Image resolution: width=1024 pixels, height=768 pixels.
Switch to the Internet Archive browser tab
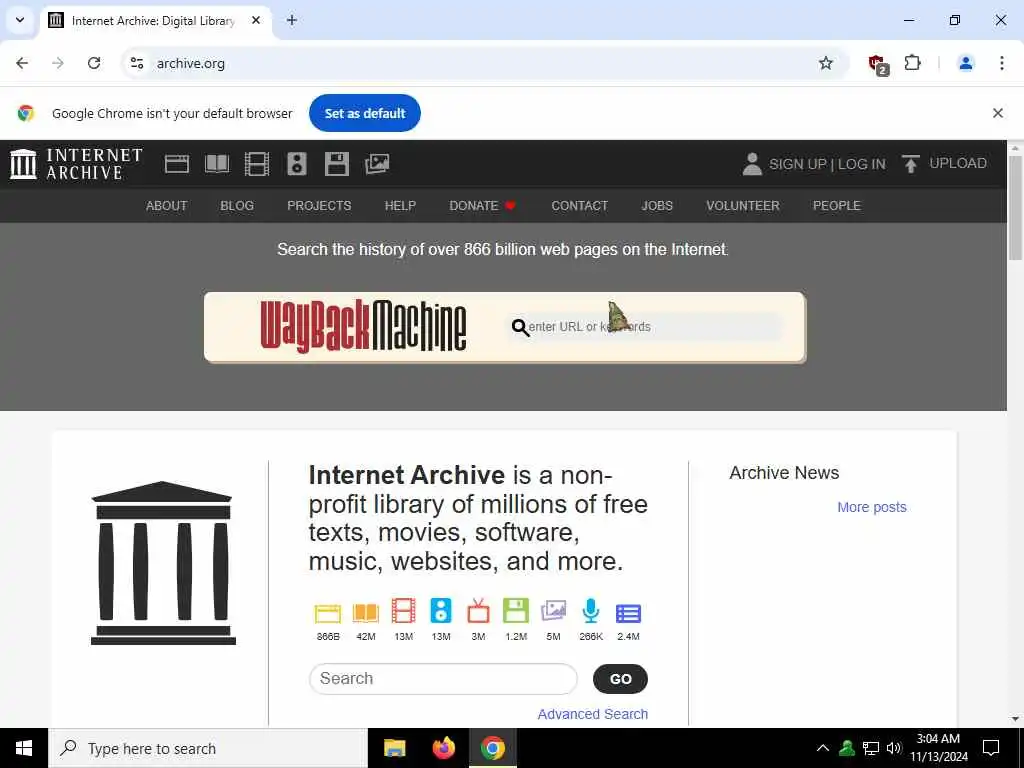click(155, 21)
